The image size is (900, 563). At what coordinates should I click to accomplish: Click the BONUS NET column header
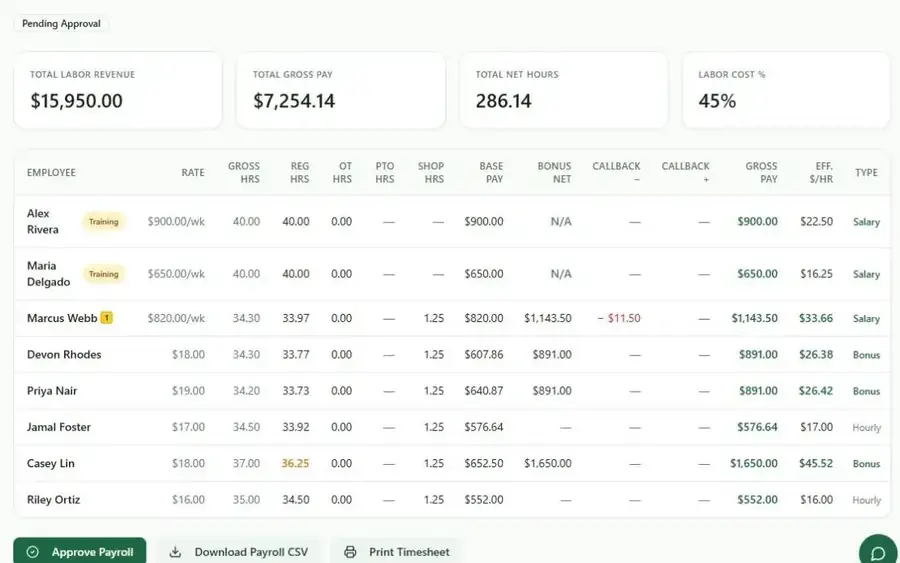pos(554,172)
